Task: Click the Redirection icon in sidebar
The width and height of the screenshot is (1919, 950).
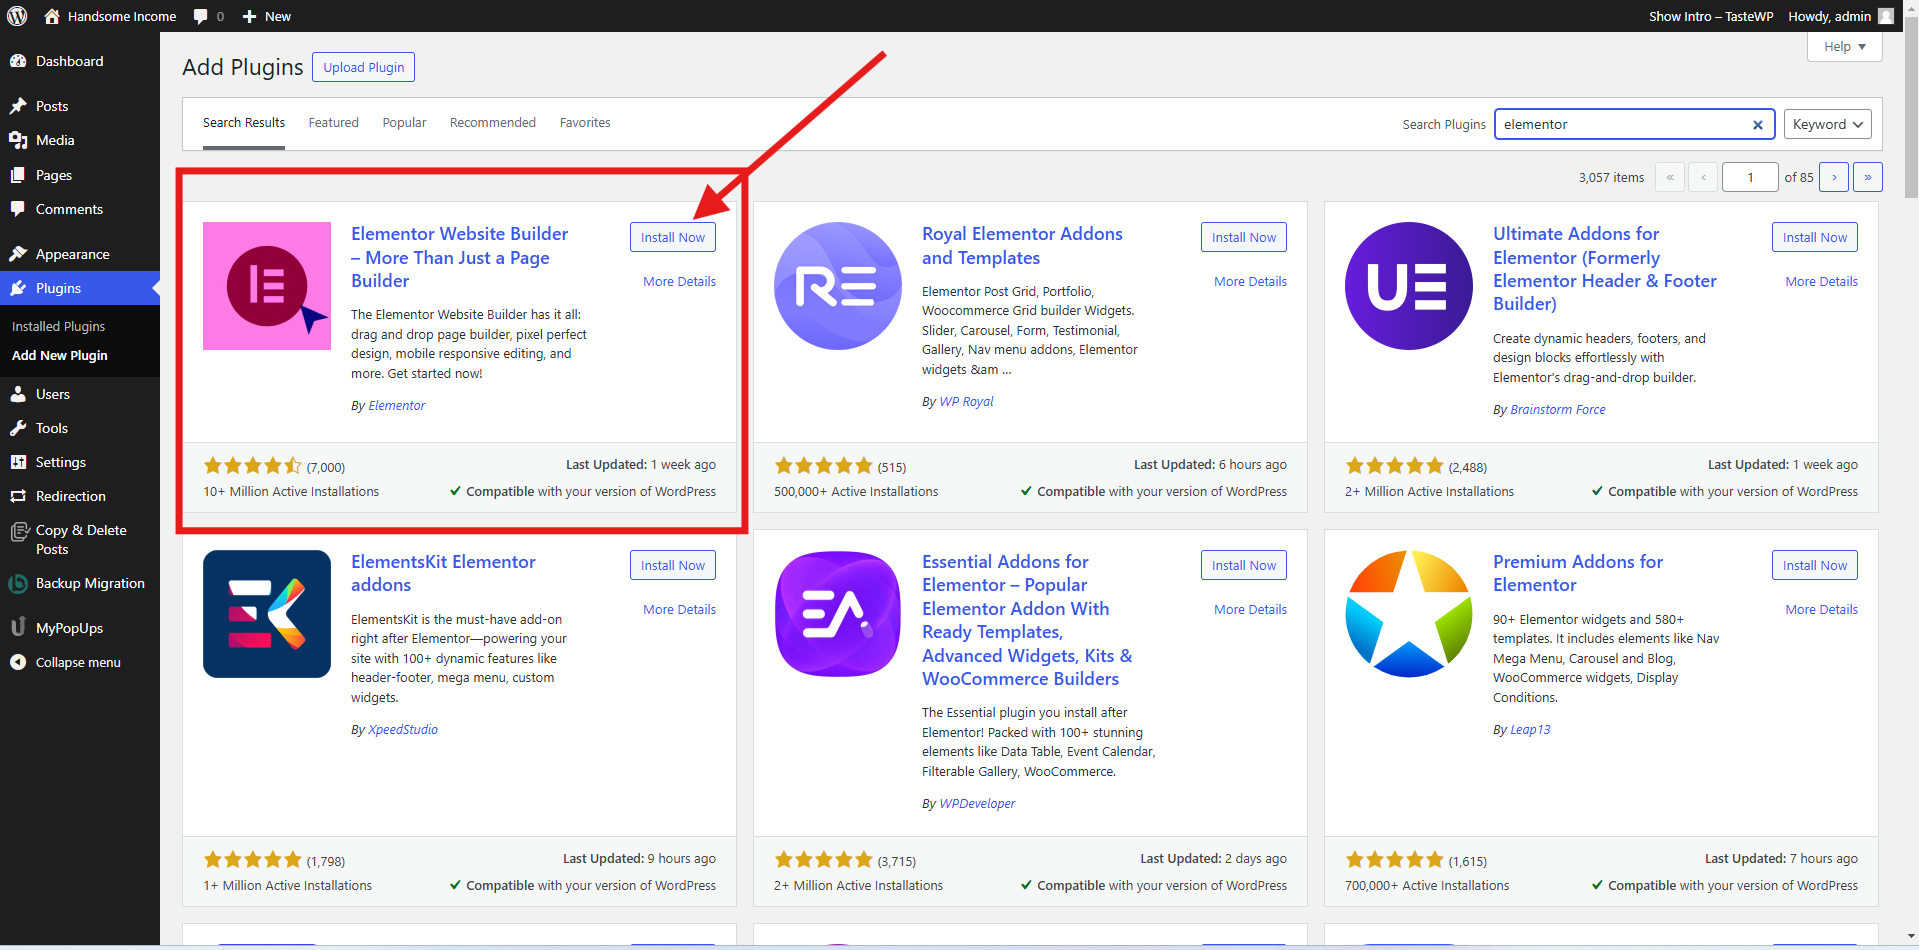Action: coord(18,496)
